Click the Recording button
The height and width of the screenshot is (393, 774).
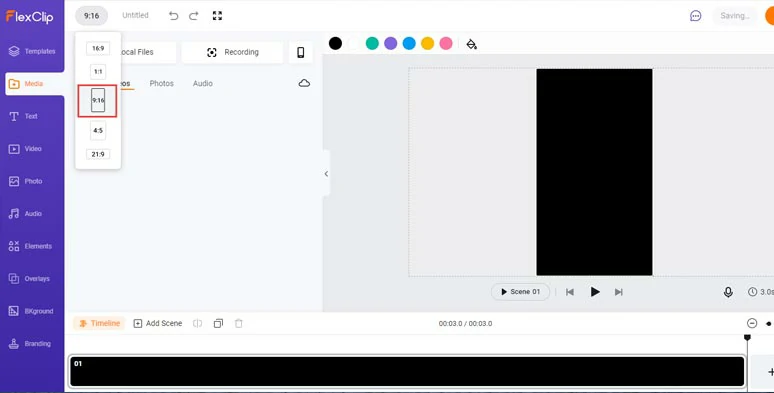[x=232, y=52]
